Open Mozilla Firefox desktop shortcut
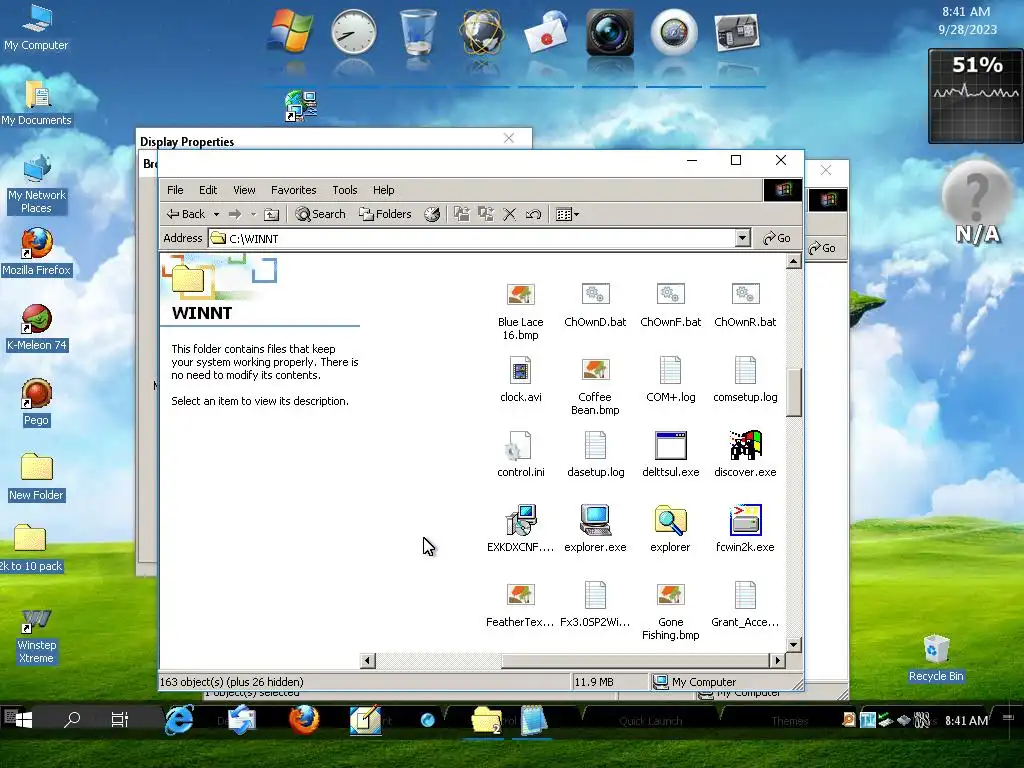1024x768 pixels. 36,252
